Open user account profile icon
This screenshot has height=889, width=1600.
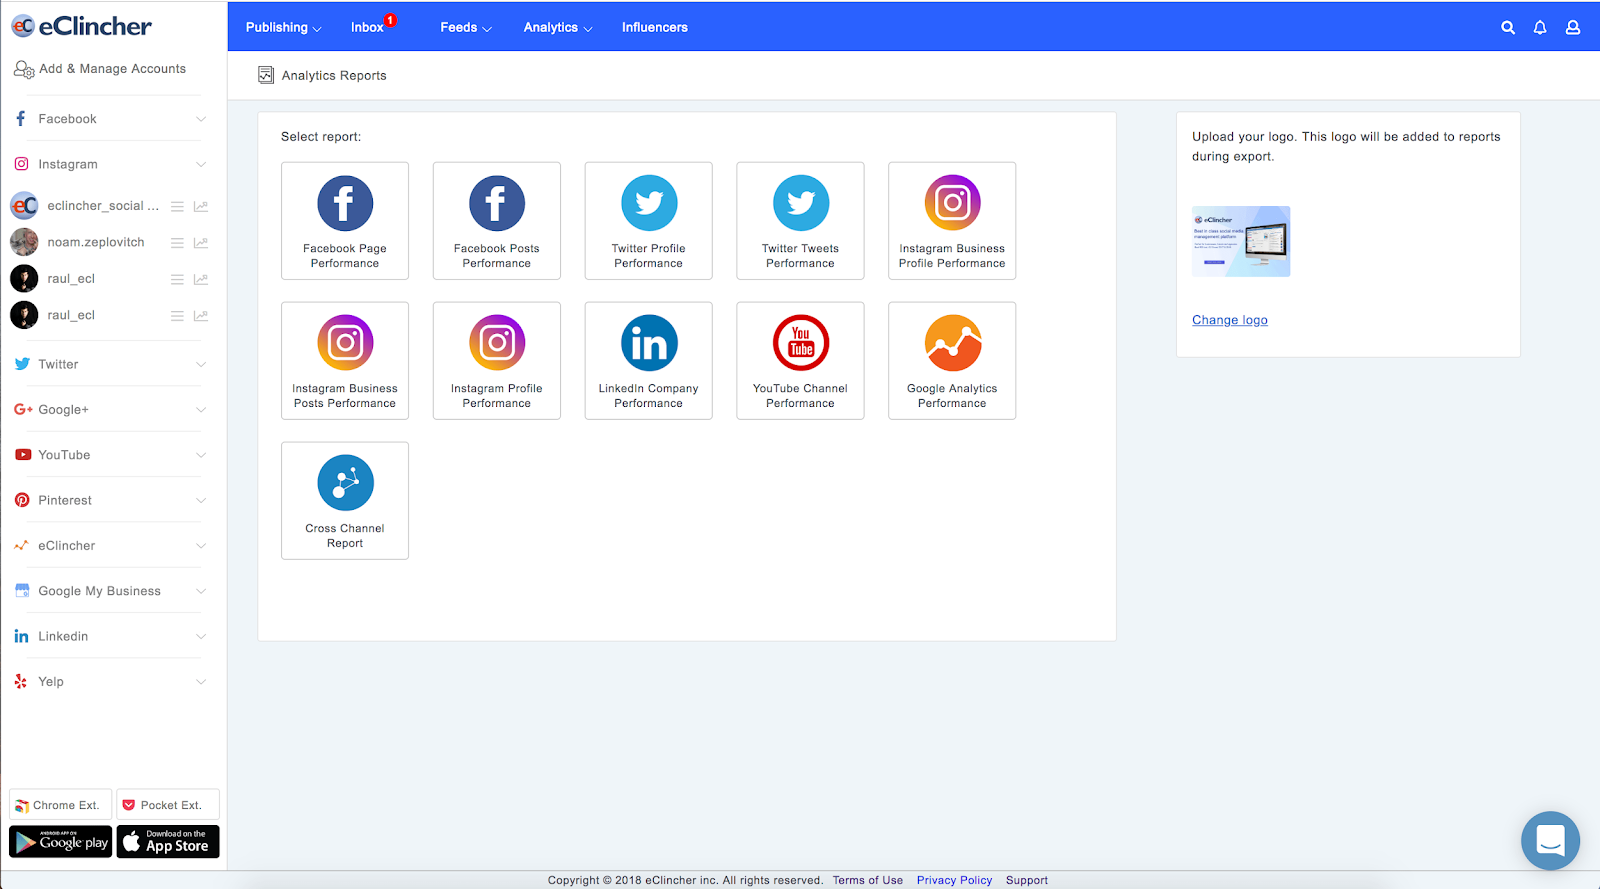[1573, 28]
